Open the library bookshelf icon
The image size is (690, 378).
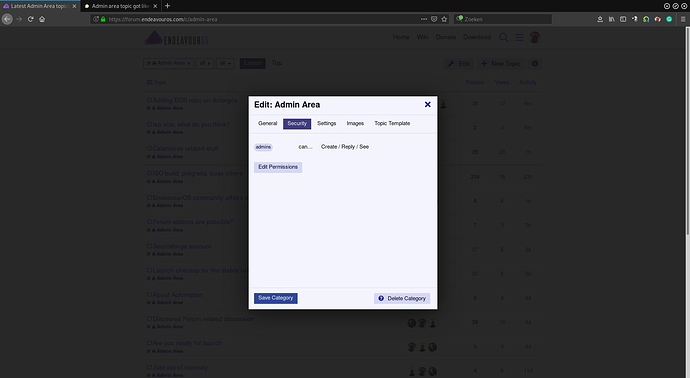coord(611,19)
